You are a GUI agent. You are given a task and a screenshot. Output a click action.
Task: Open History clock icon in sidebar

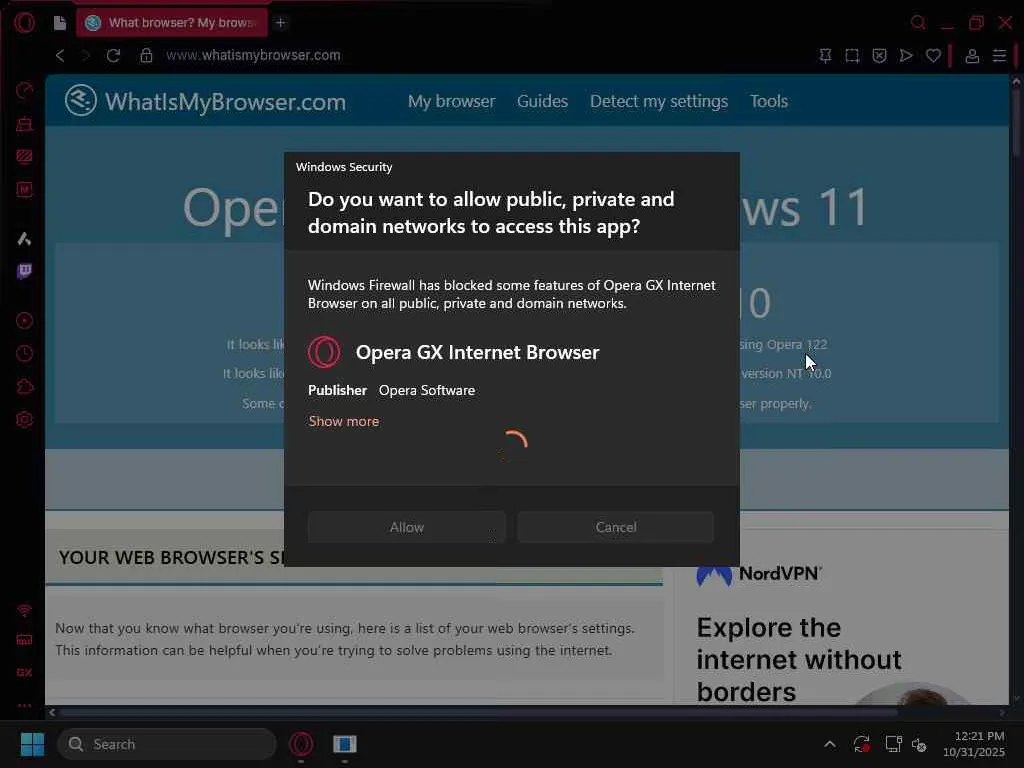(24, 354)
